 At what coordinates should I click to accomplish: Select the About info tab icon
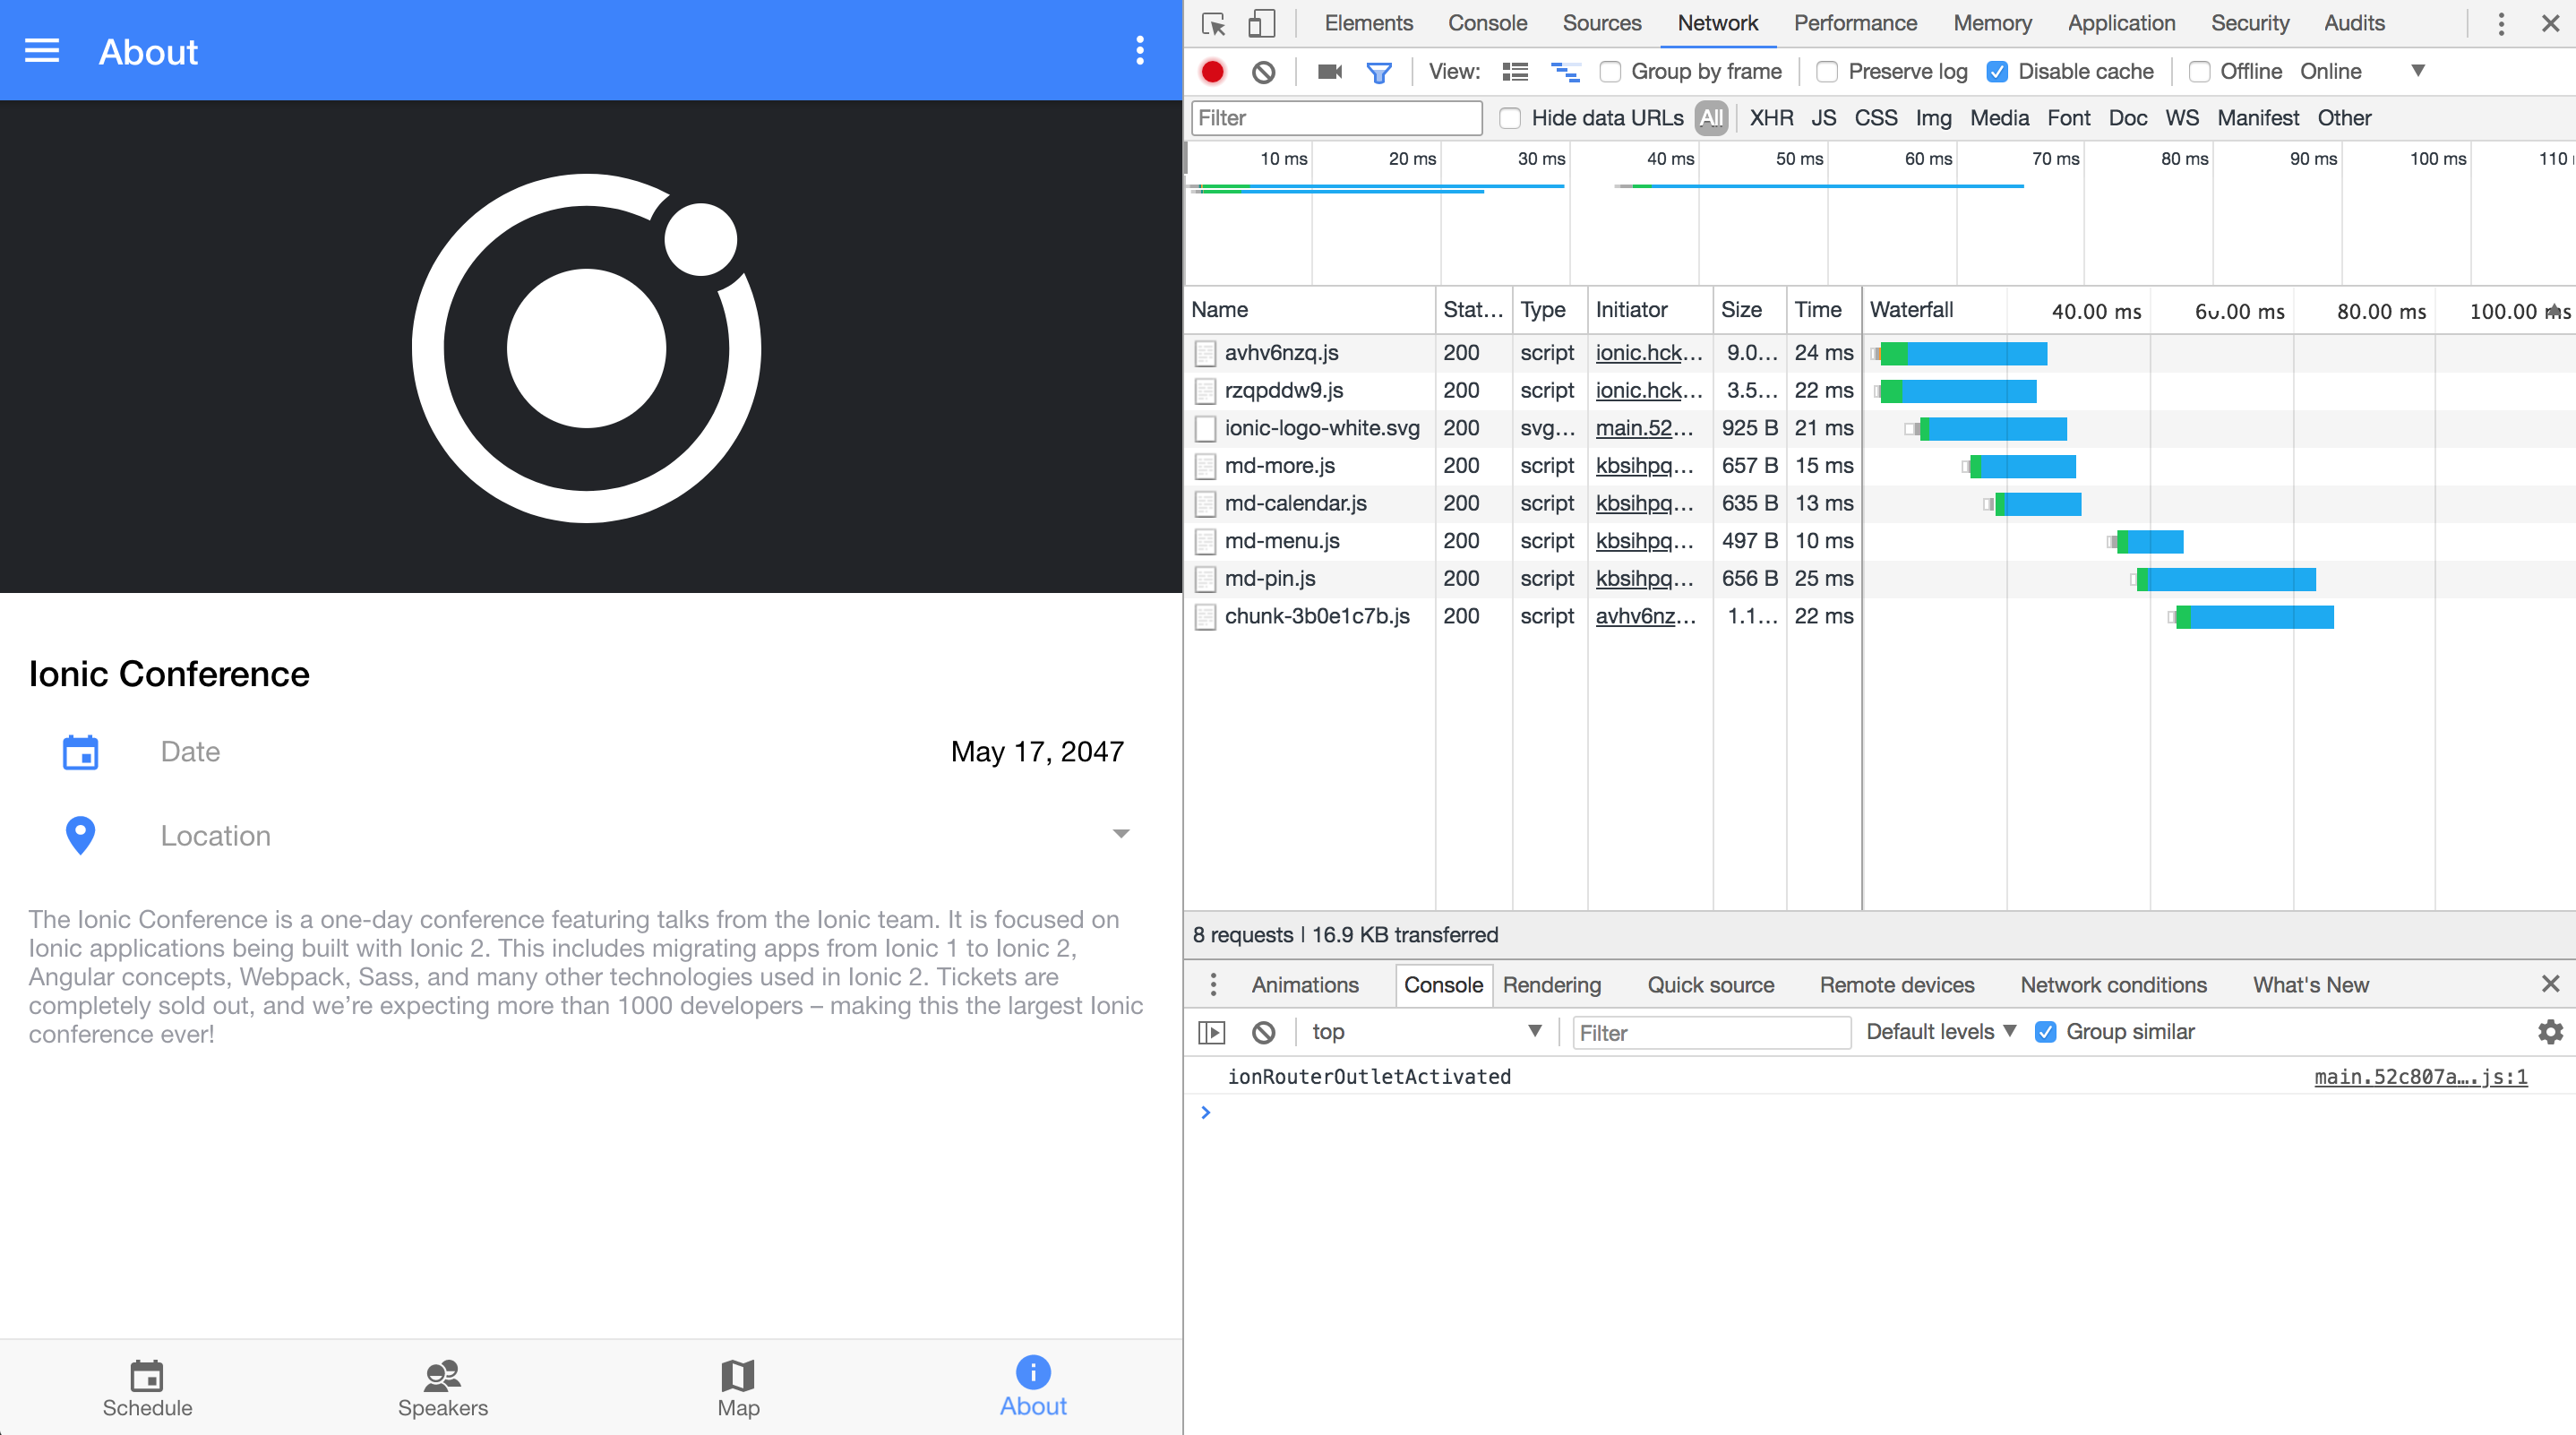[1033, 1372]
